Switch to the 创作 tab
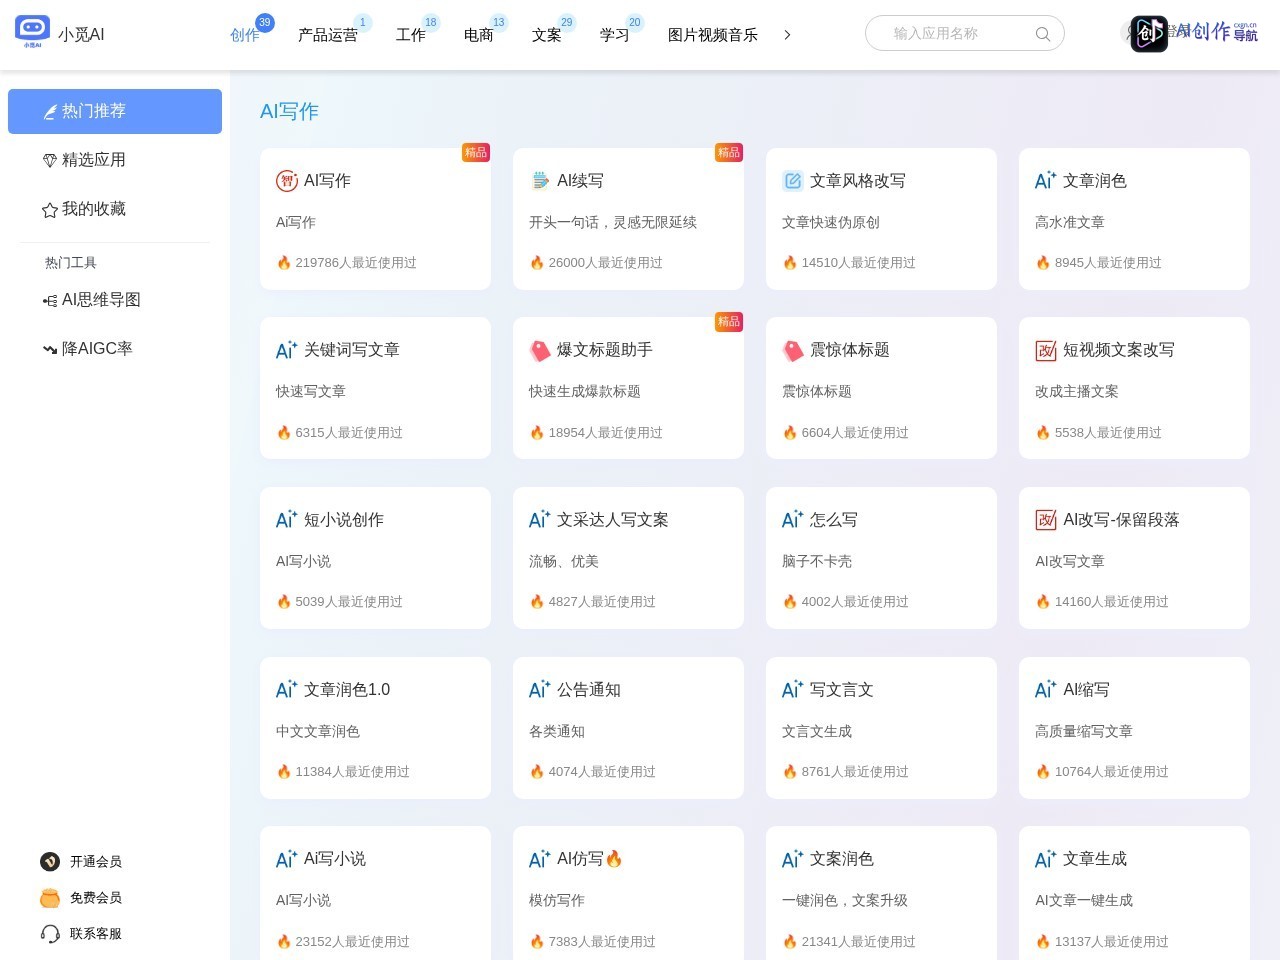The width and height of the screenshot is (1280, 960). pos(245,35)
